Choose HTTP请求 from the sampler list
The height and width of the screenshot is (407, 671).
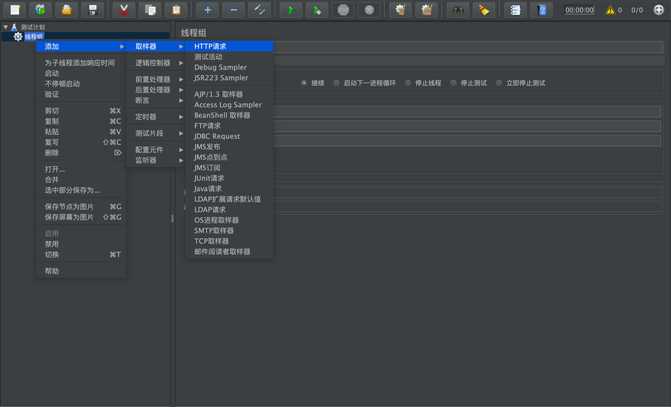tap(230, 46)
